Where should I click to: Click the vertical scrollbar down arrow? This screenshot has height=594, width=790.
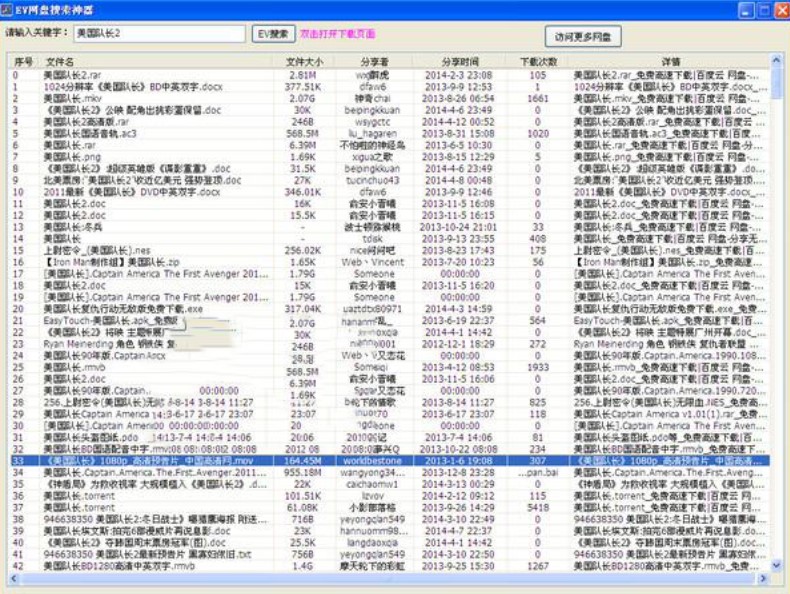click(x=776, y=566)
